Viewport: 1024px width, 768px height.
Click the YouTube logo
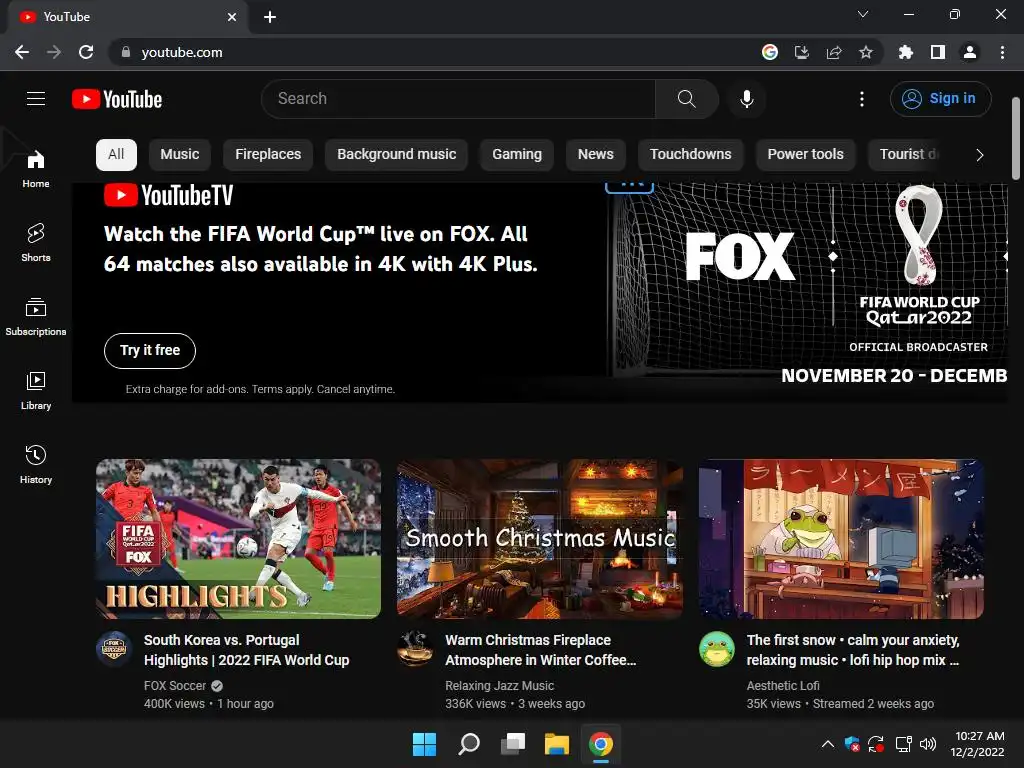(x=117, y=99)
